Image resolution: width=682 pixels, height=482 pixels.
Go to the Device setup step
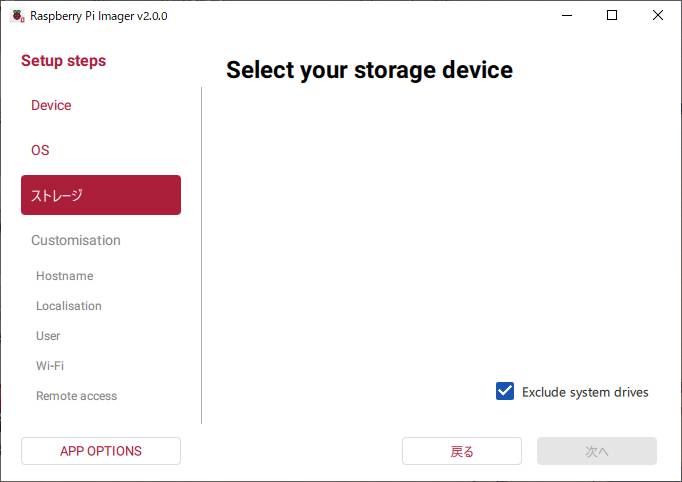pos(51,105)
